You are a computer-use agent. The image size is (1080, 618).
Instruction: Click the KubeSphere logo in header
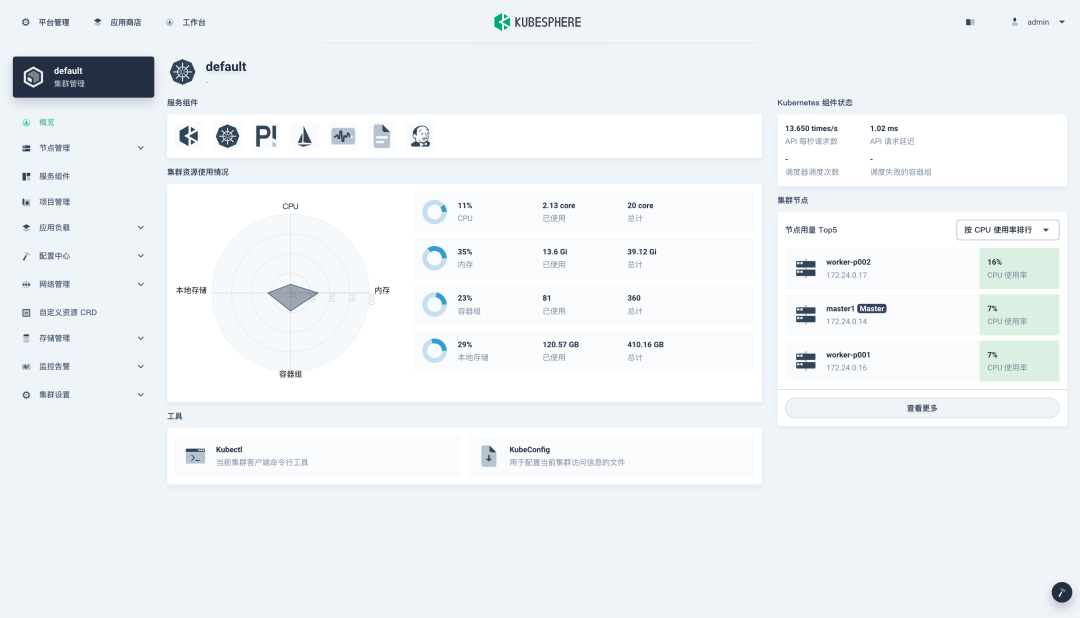pyautogui.click(x=537, y=22)
